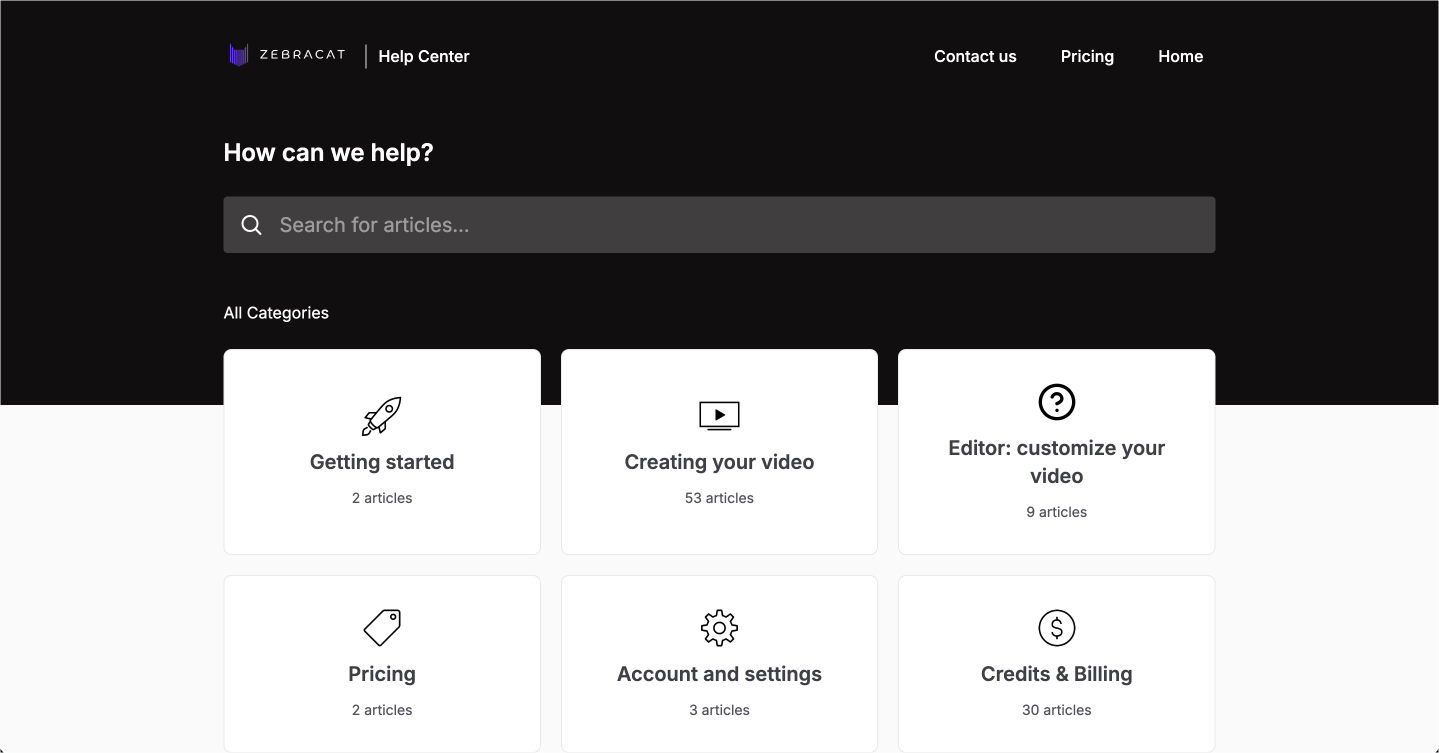The height and width of the screenshot is (753, 1439).
Task: Click the question mark circle icon
Action: (x=1056, y=402)
